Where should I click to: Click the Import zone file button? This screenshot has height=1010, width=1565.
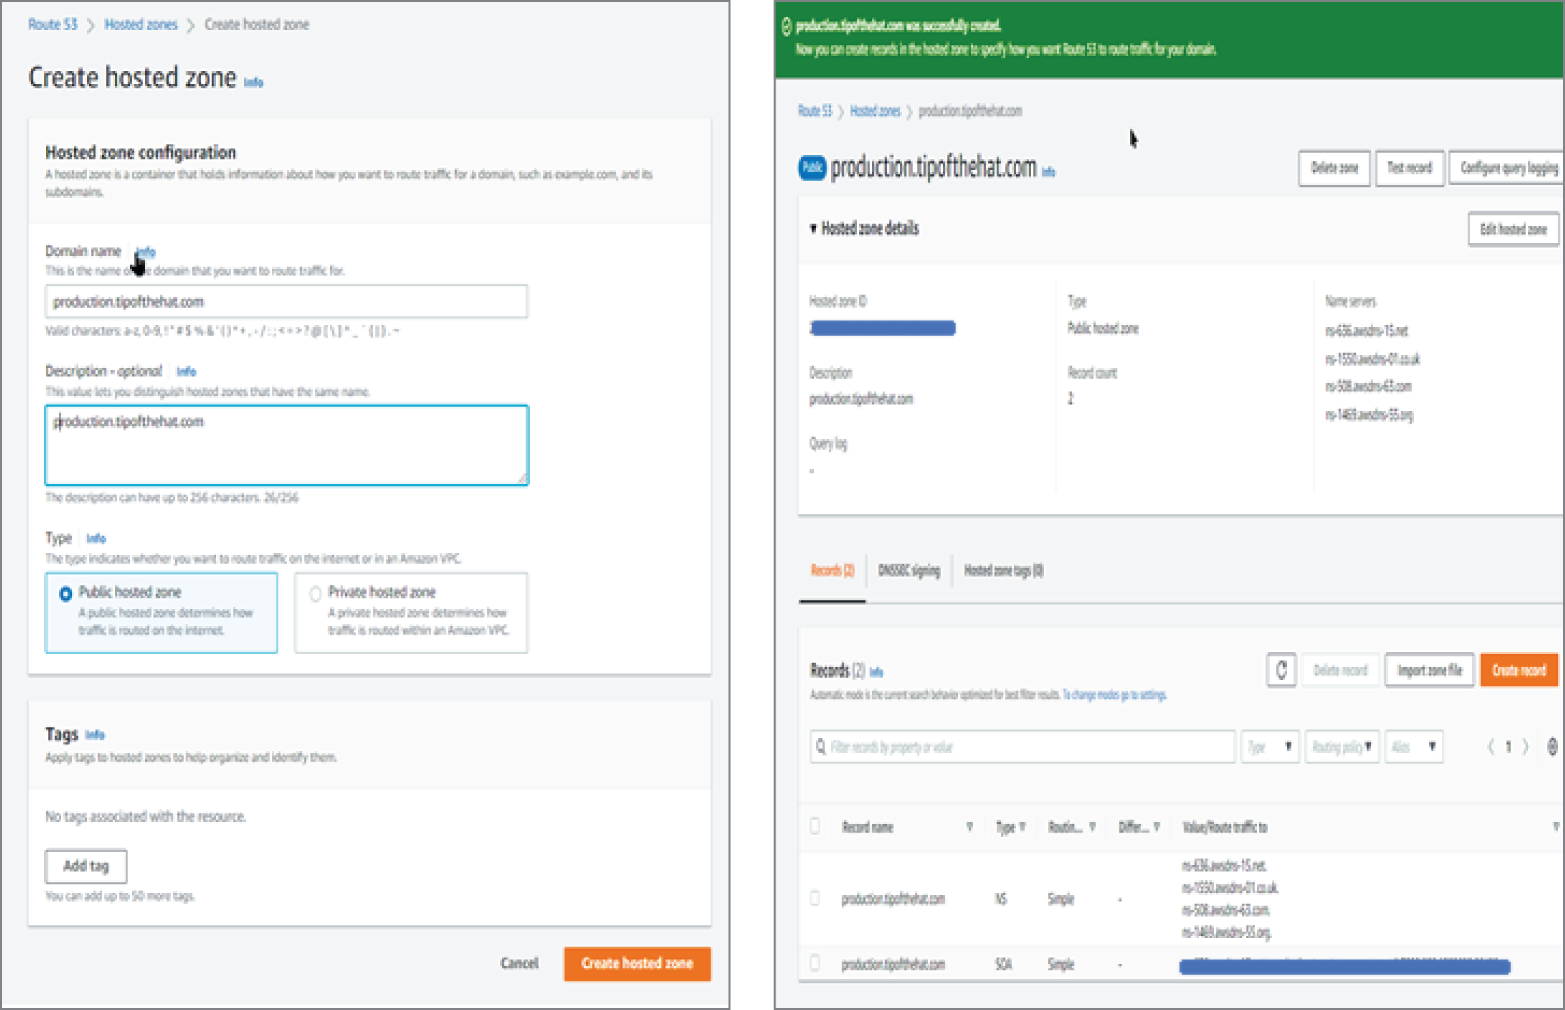click(1429, 670)
